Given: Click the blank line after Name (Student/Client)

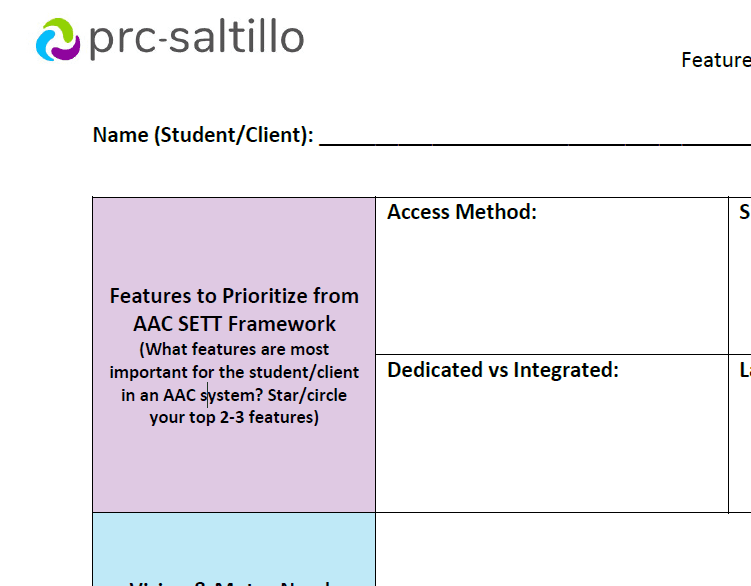Looking at the screenshot, I should pos(535,141).
